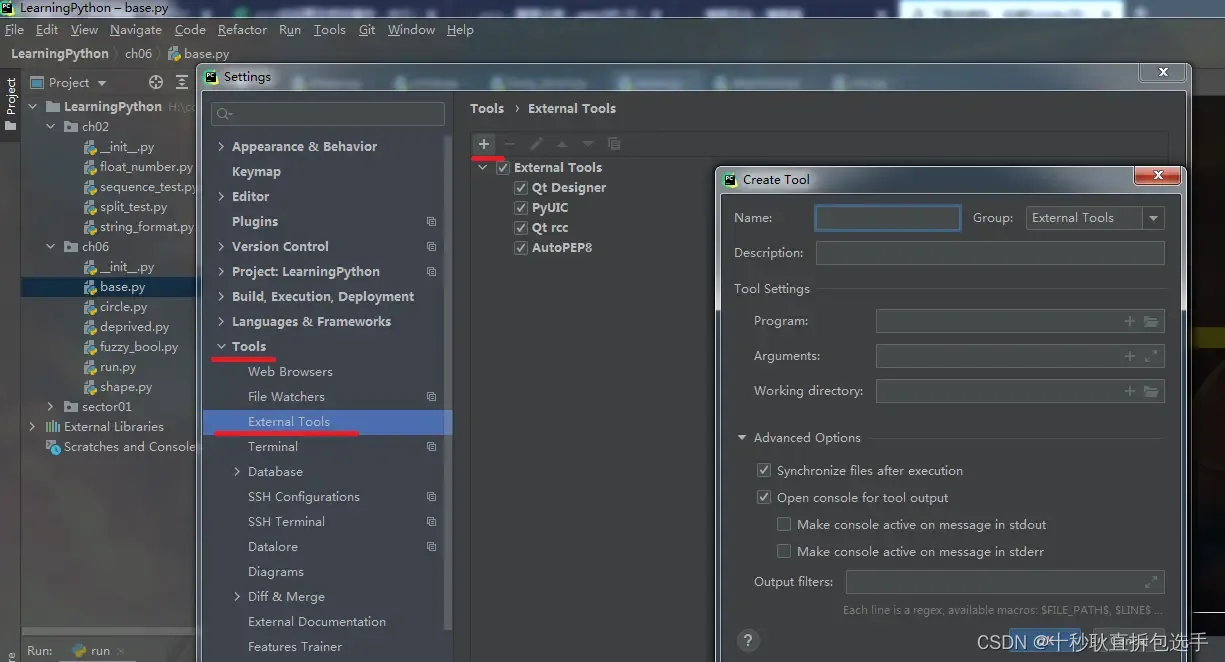Image resolution: width=1225 pixels, height=662 pixels.
Task: Move tool down with arrow icon
Action: coord(588,144)
